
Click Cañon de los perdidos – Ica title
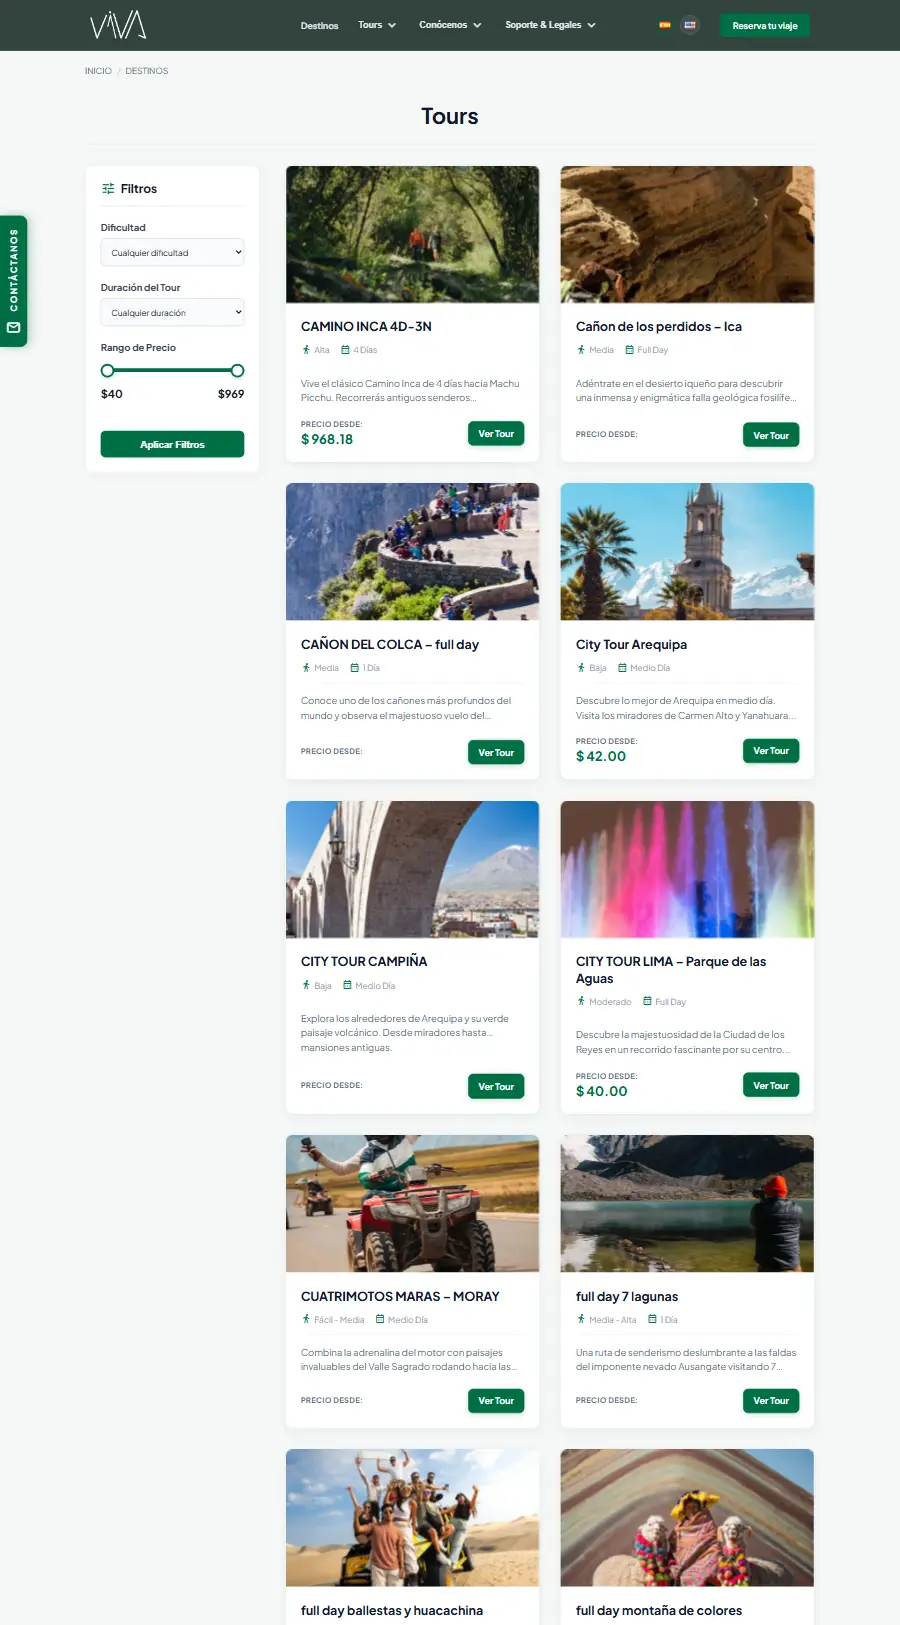(x=659, y=327)
